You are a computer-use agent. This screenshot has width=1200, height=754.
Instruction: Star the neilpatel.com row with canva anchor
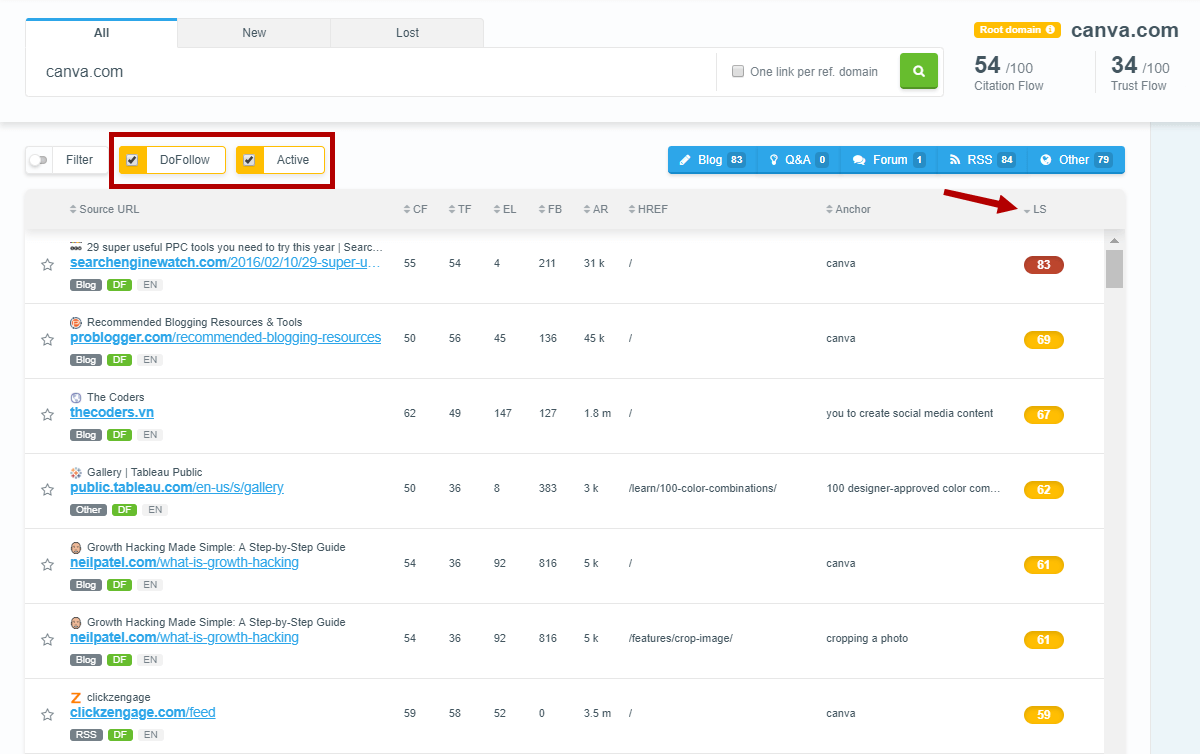point(47,565)
